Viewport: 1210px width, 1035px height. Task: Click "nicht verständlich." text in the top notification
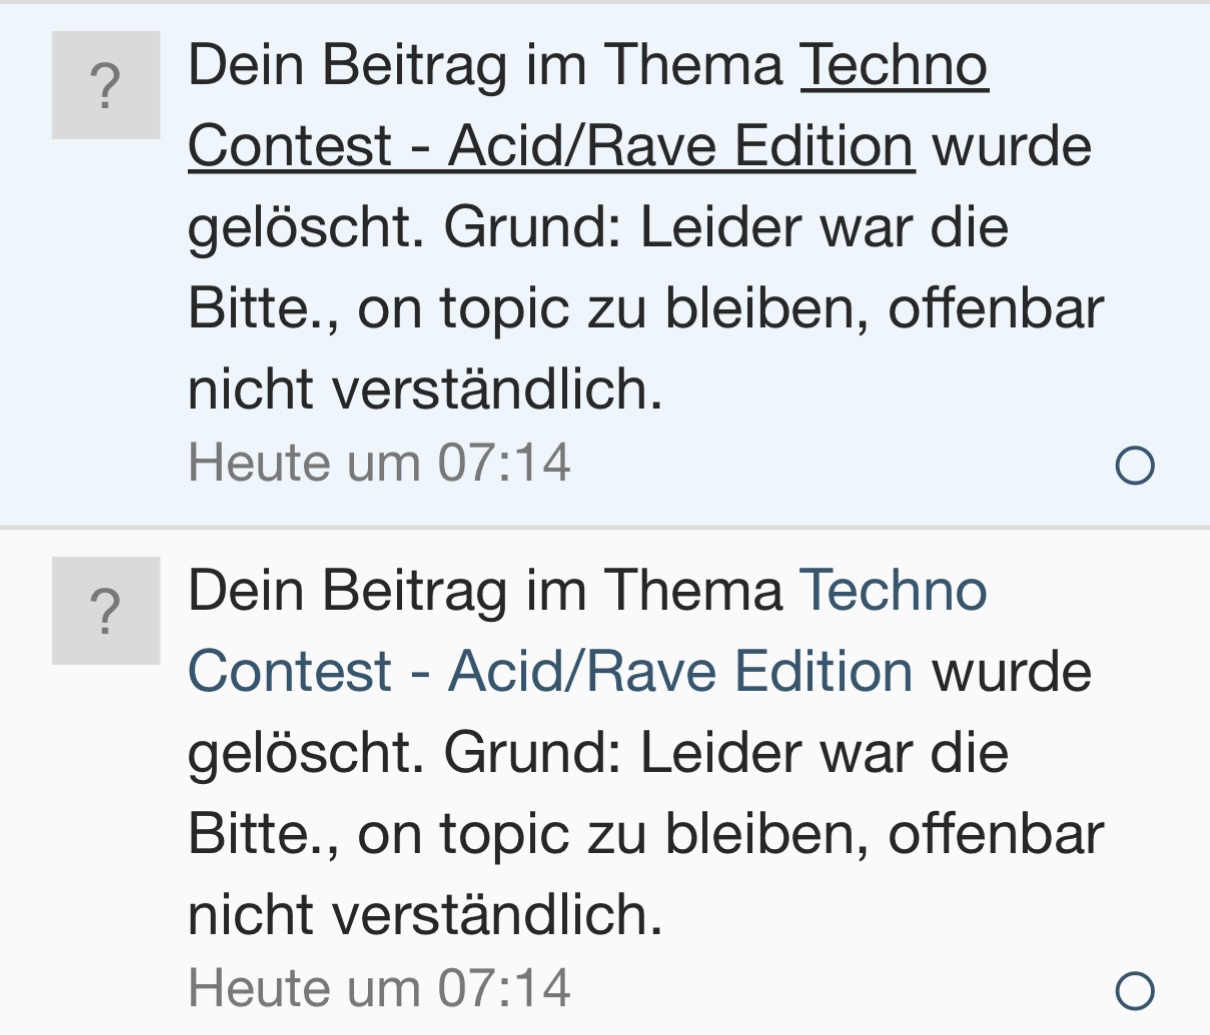coord(425,389)
